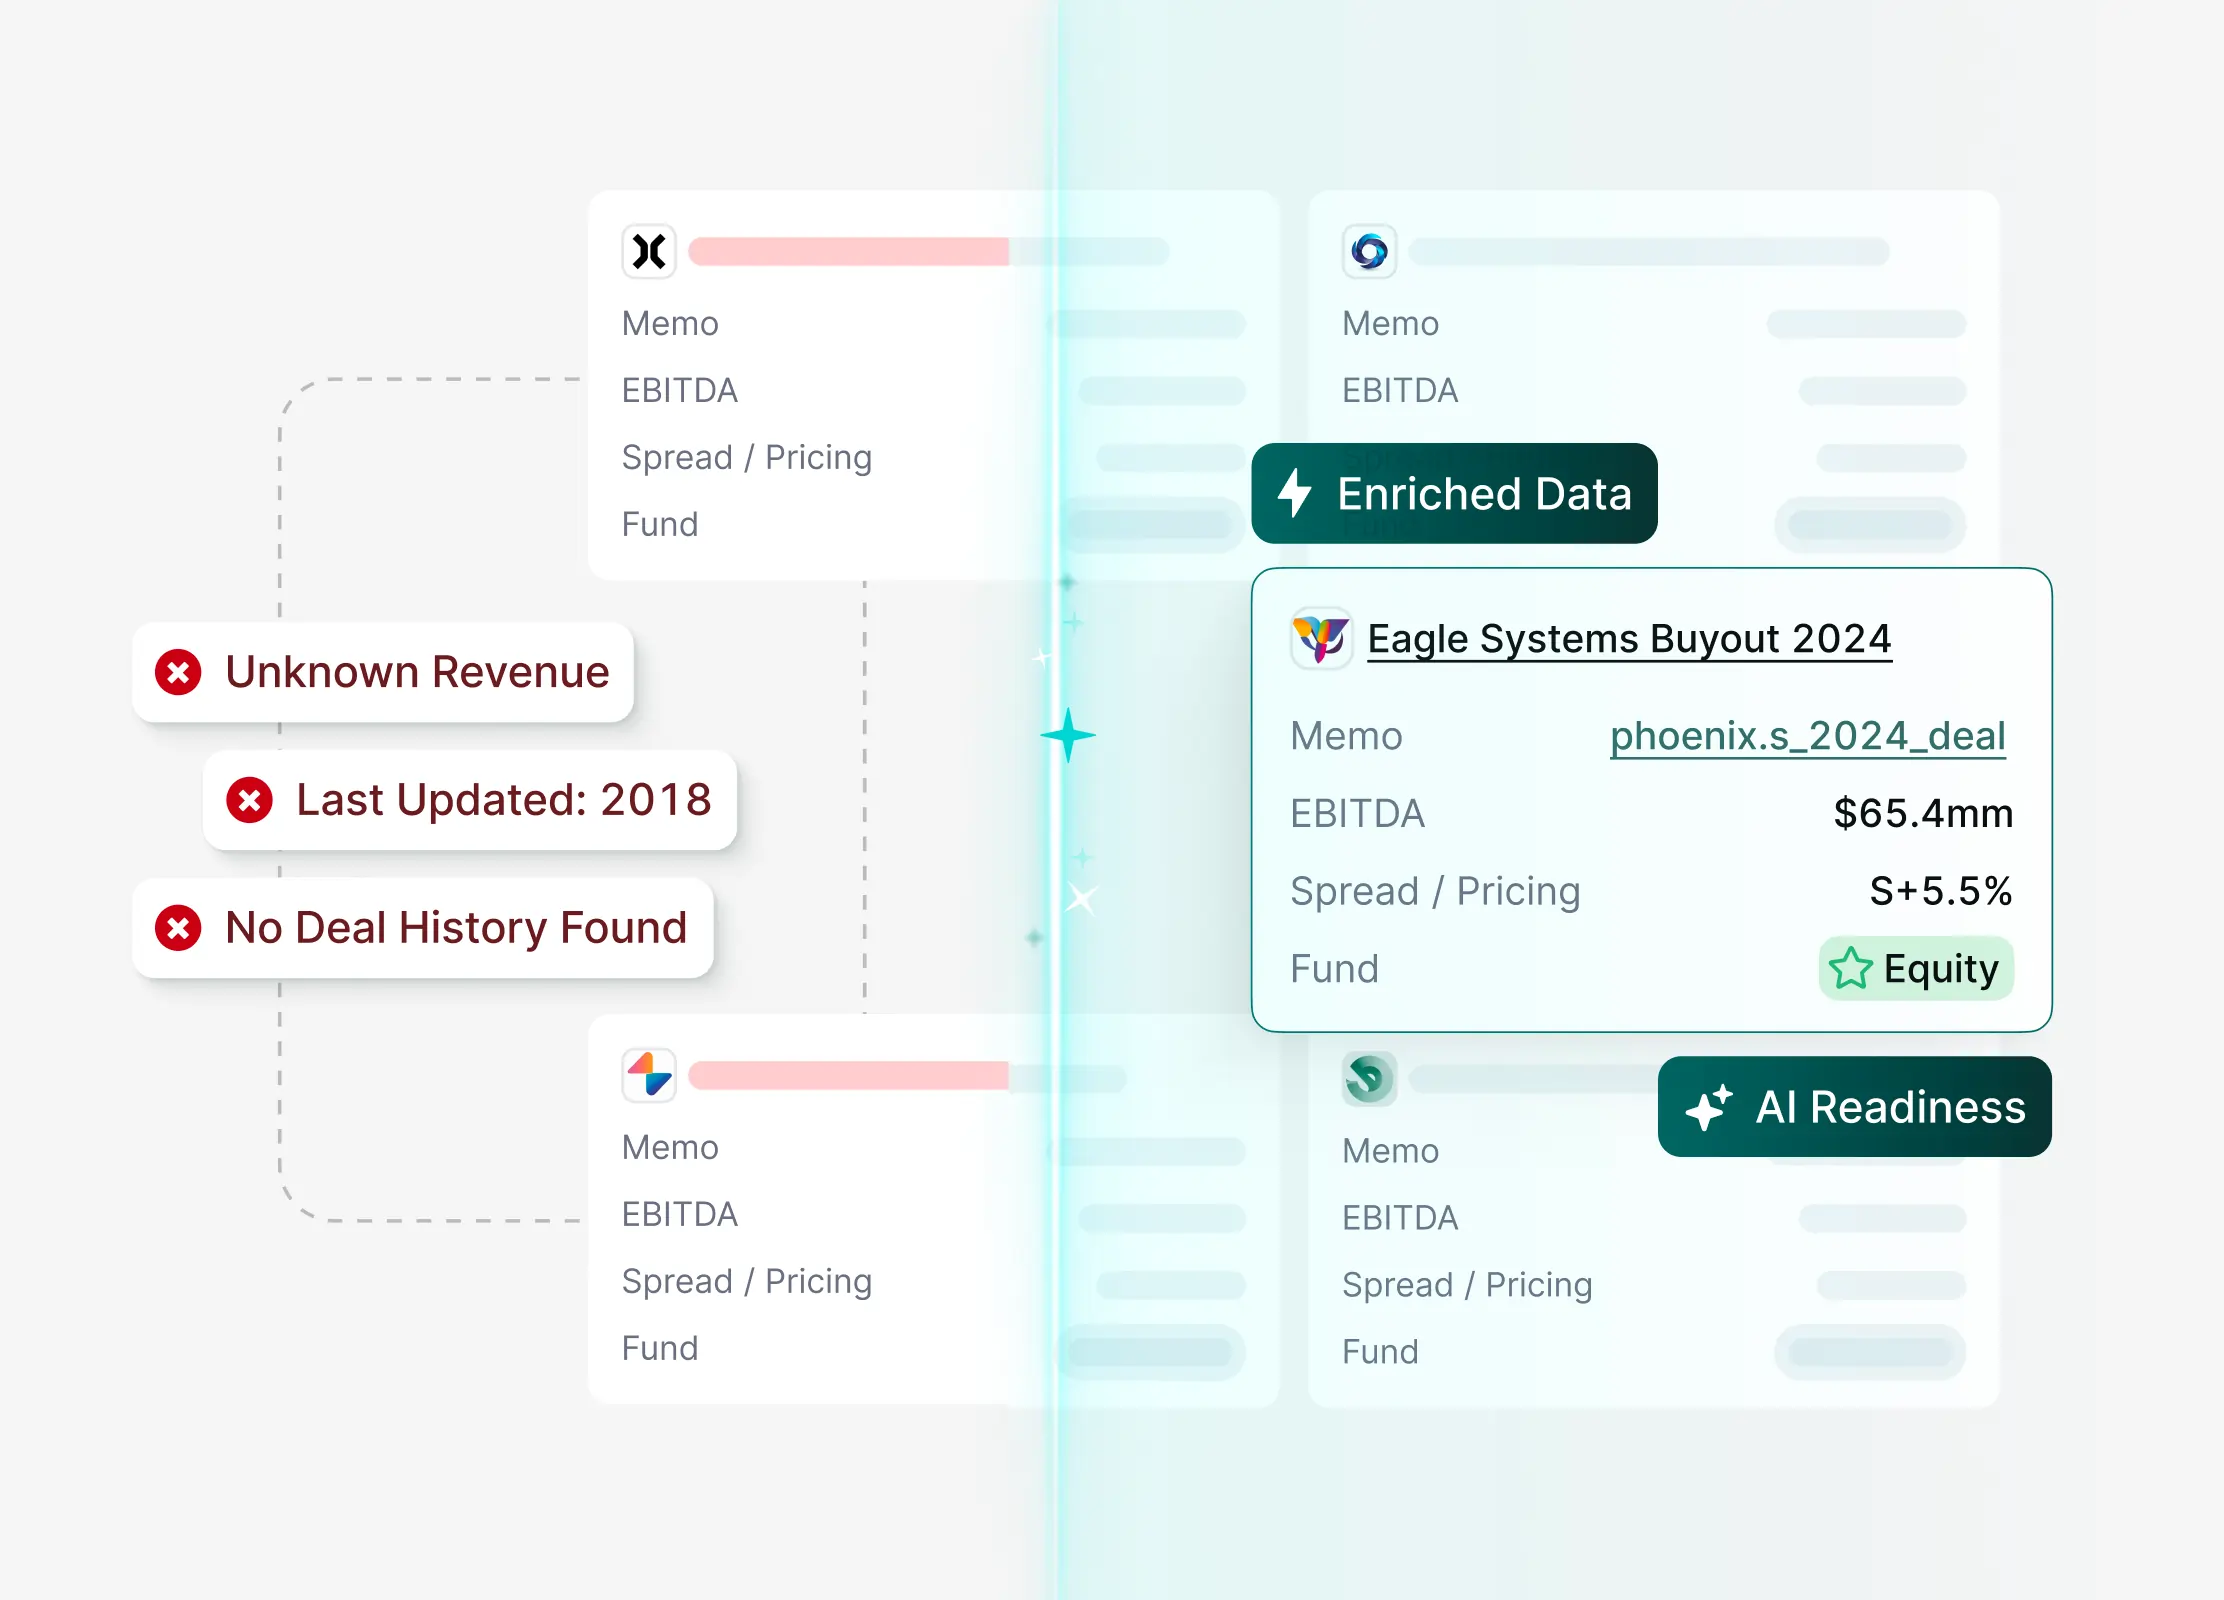This screenshot has height=1600, width=2224.
Task: Click the pink title bar on top-left card
Action: 849,251
